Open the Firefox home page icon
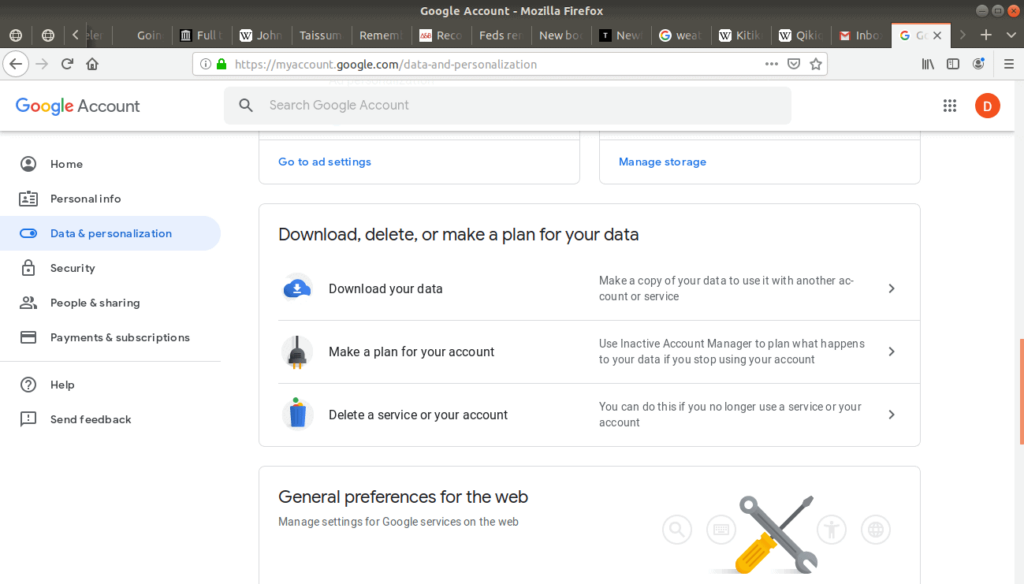This screenshot has height=584, width=1024. point(92,64)
